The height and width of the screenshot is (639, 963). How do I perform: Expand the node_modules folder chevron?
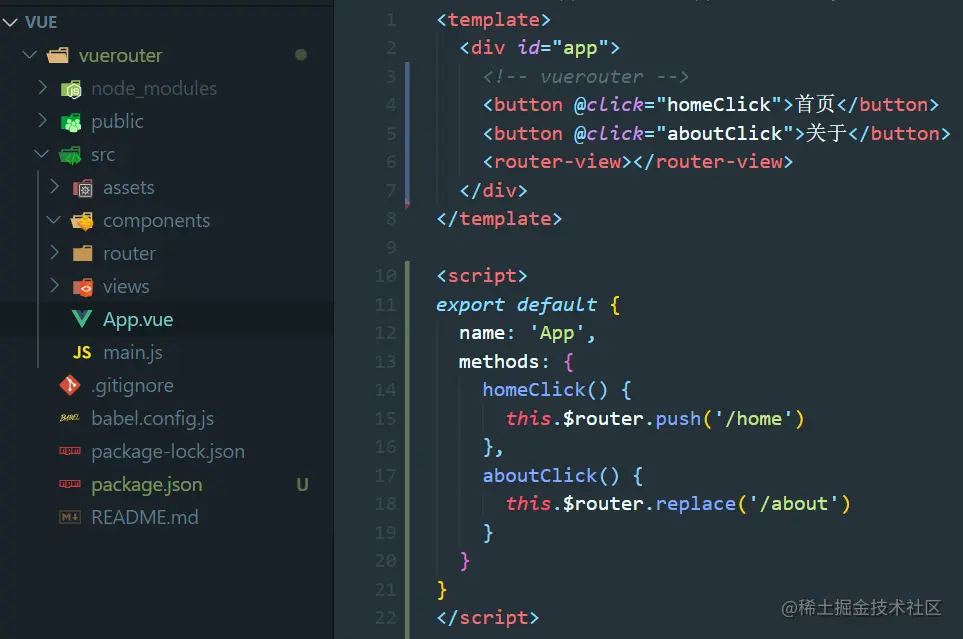click(42, 87)
